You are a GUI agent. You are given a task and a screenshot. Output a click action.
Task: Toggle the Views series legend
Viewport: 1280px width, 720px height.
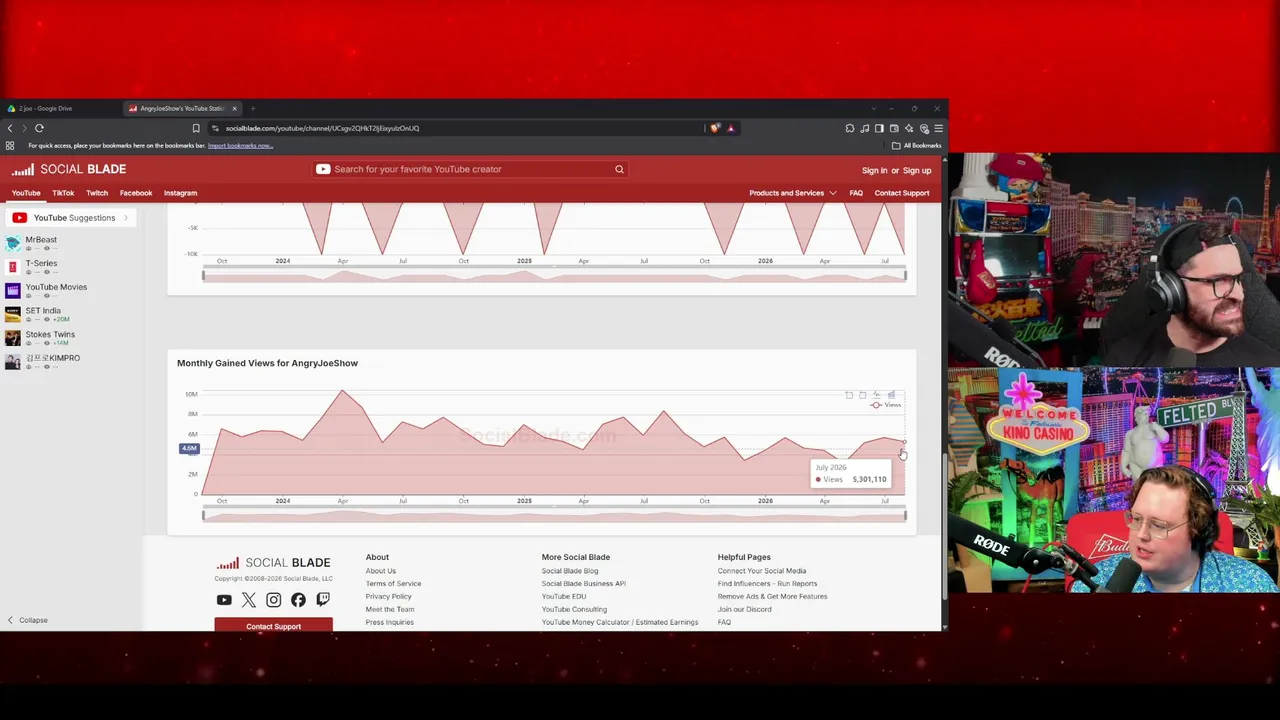(x=886, y=405)
